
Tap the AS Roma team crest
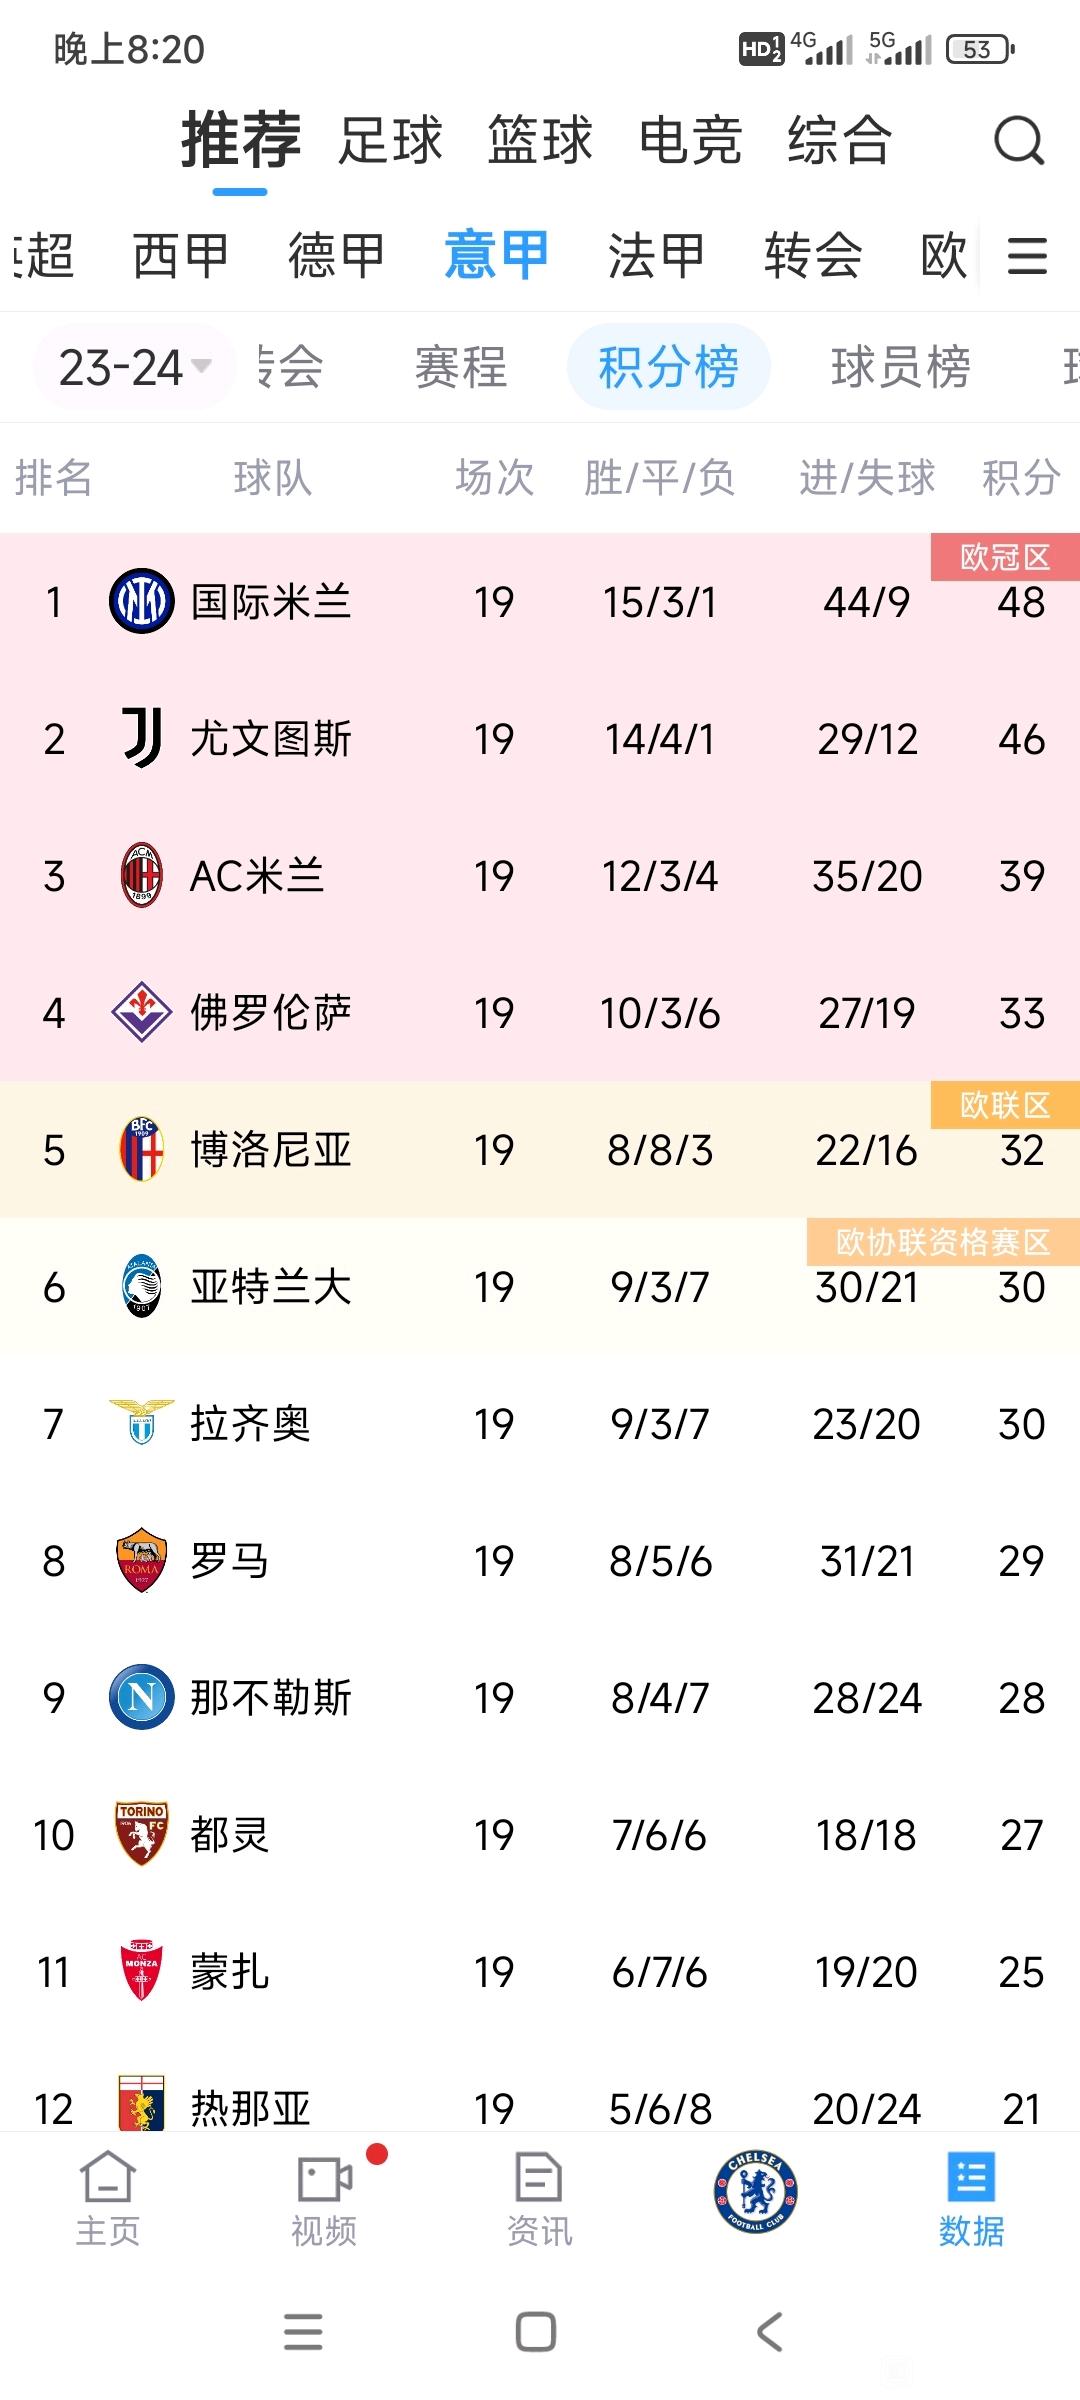coord(141,1560)
